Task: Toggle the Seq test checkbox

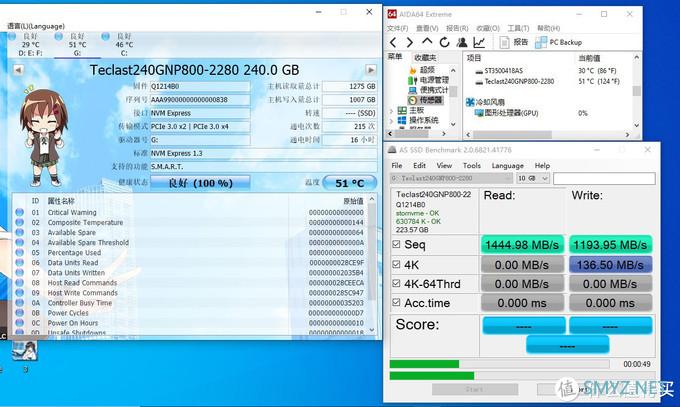Action: pos(396,244)
